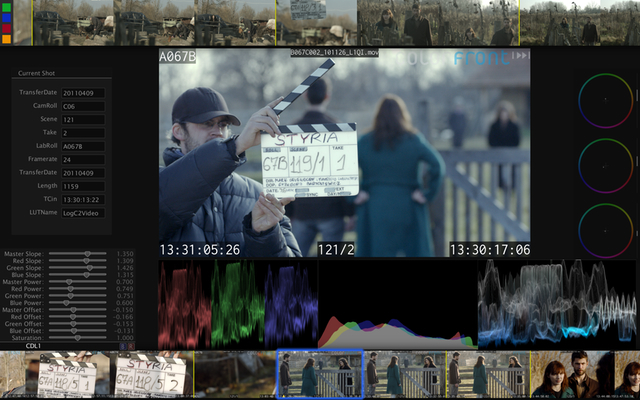Select the CDL1 tab label
640x400 pixels.
32,346
